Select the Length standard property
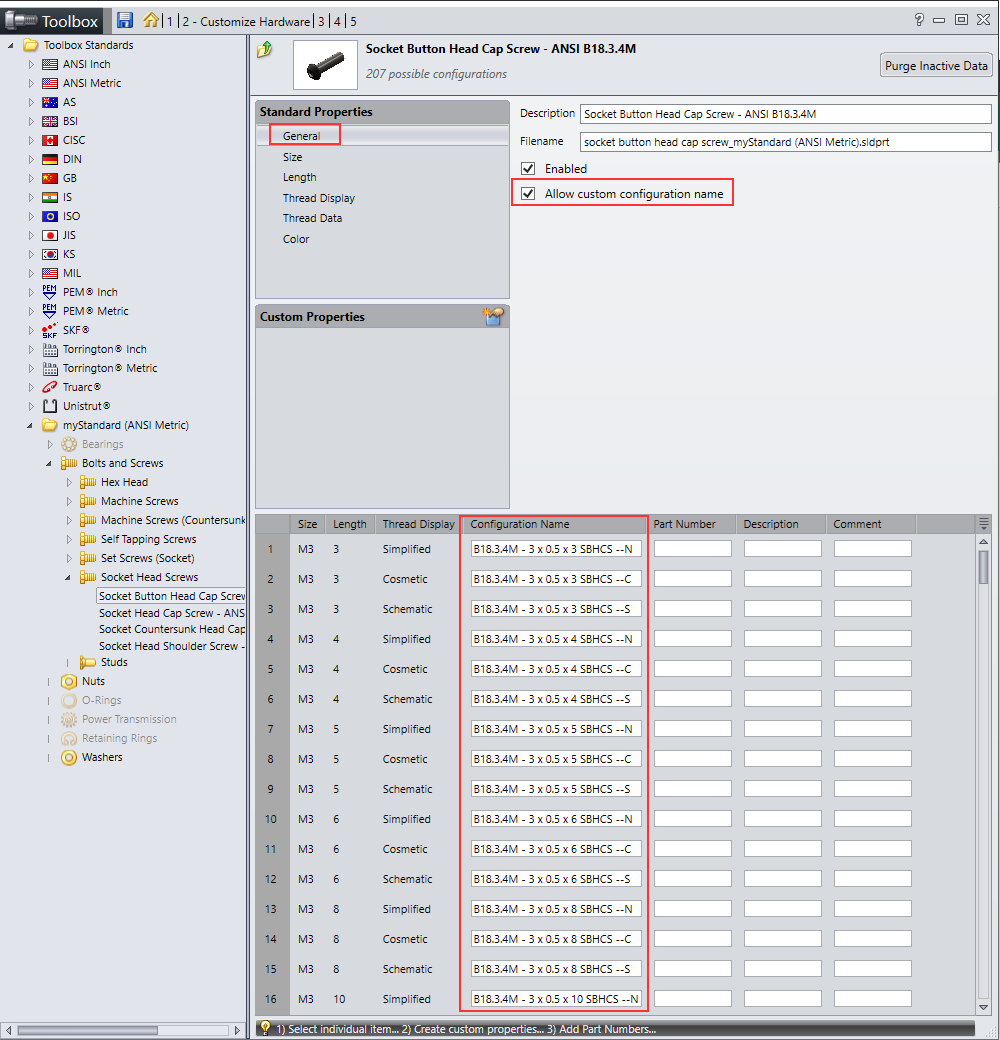Viewport: 1000px width, 1040px height. (300, 177)
